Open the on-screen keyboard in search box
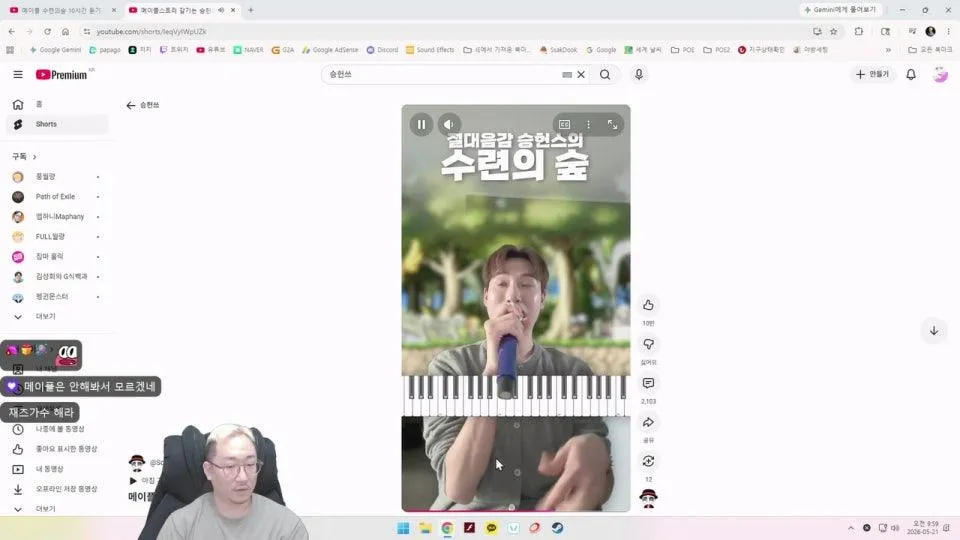Viewport: 960px width, 540px height. click(567, 75)
